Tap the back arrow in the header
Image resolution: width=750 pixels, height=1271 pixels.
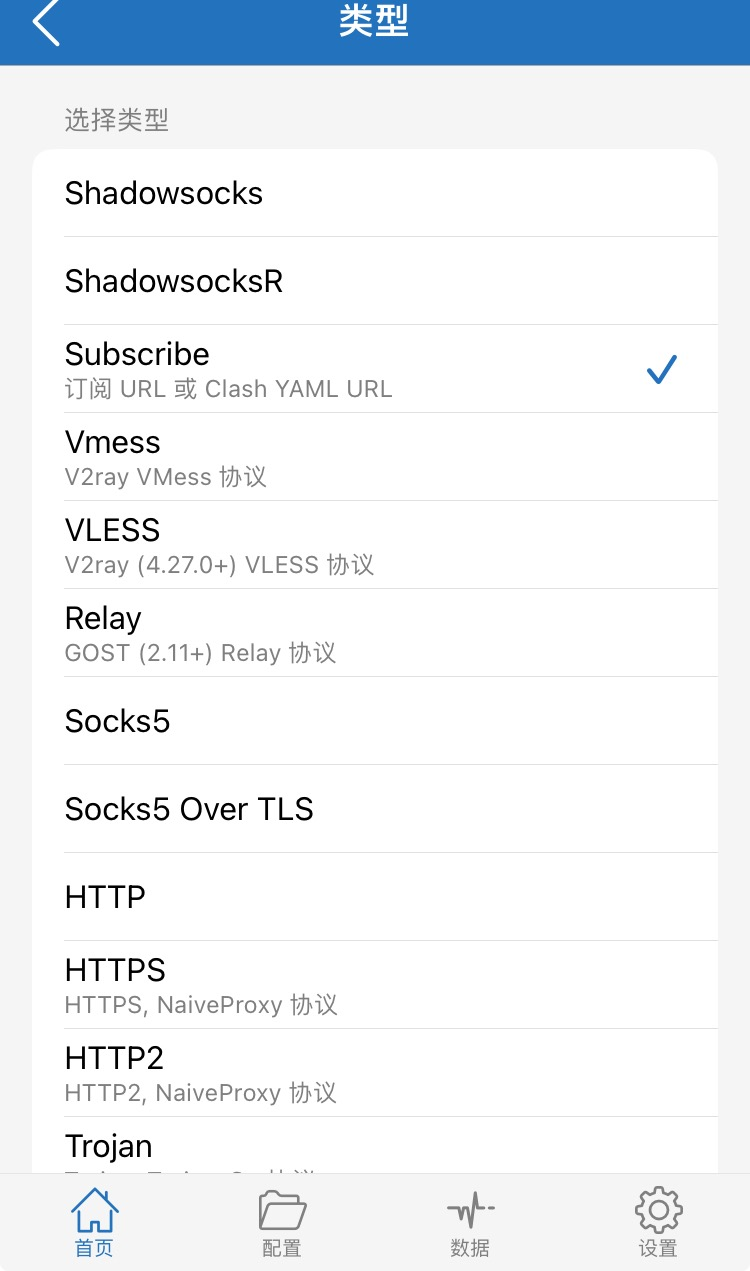(x=46, y=24)
